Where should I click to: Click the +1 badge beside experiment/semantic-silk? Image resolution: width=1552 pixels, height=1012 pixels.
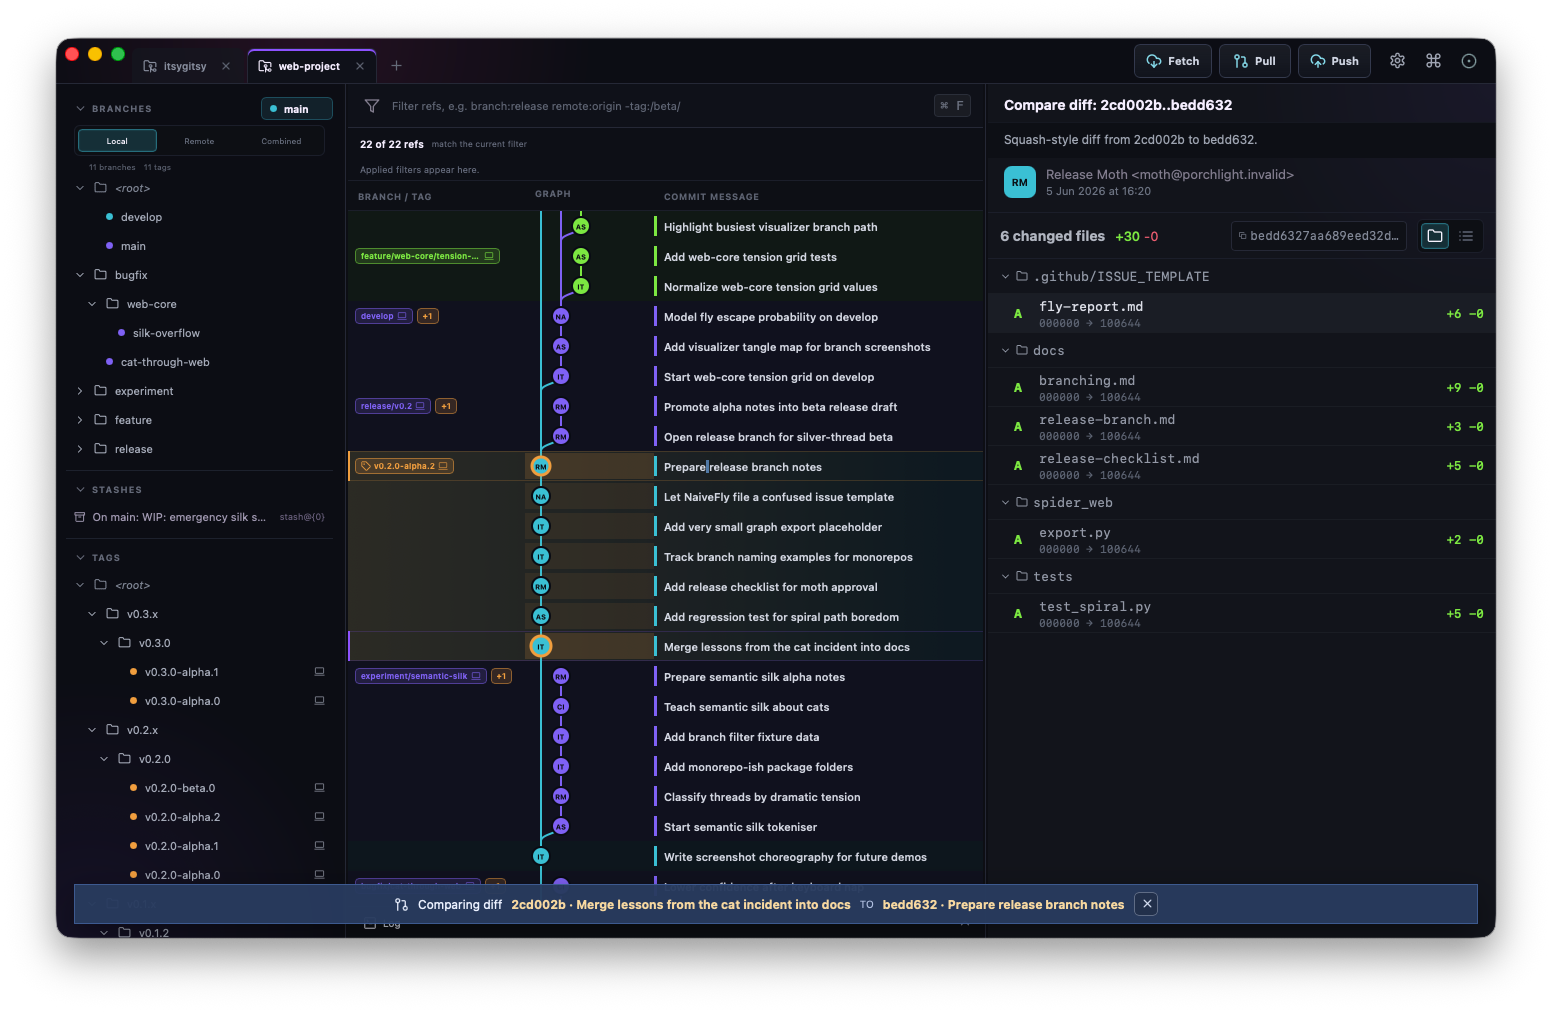(x=502, y=676)
